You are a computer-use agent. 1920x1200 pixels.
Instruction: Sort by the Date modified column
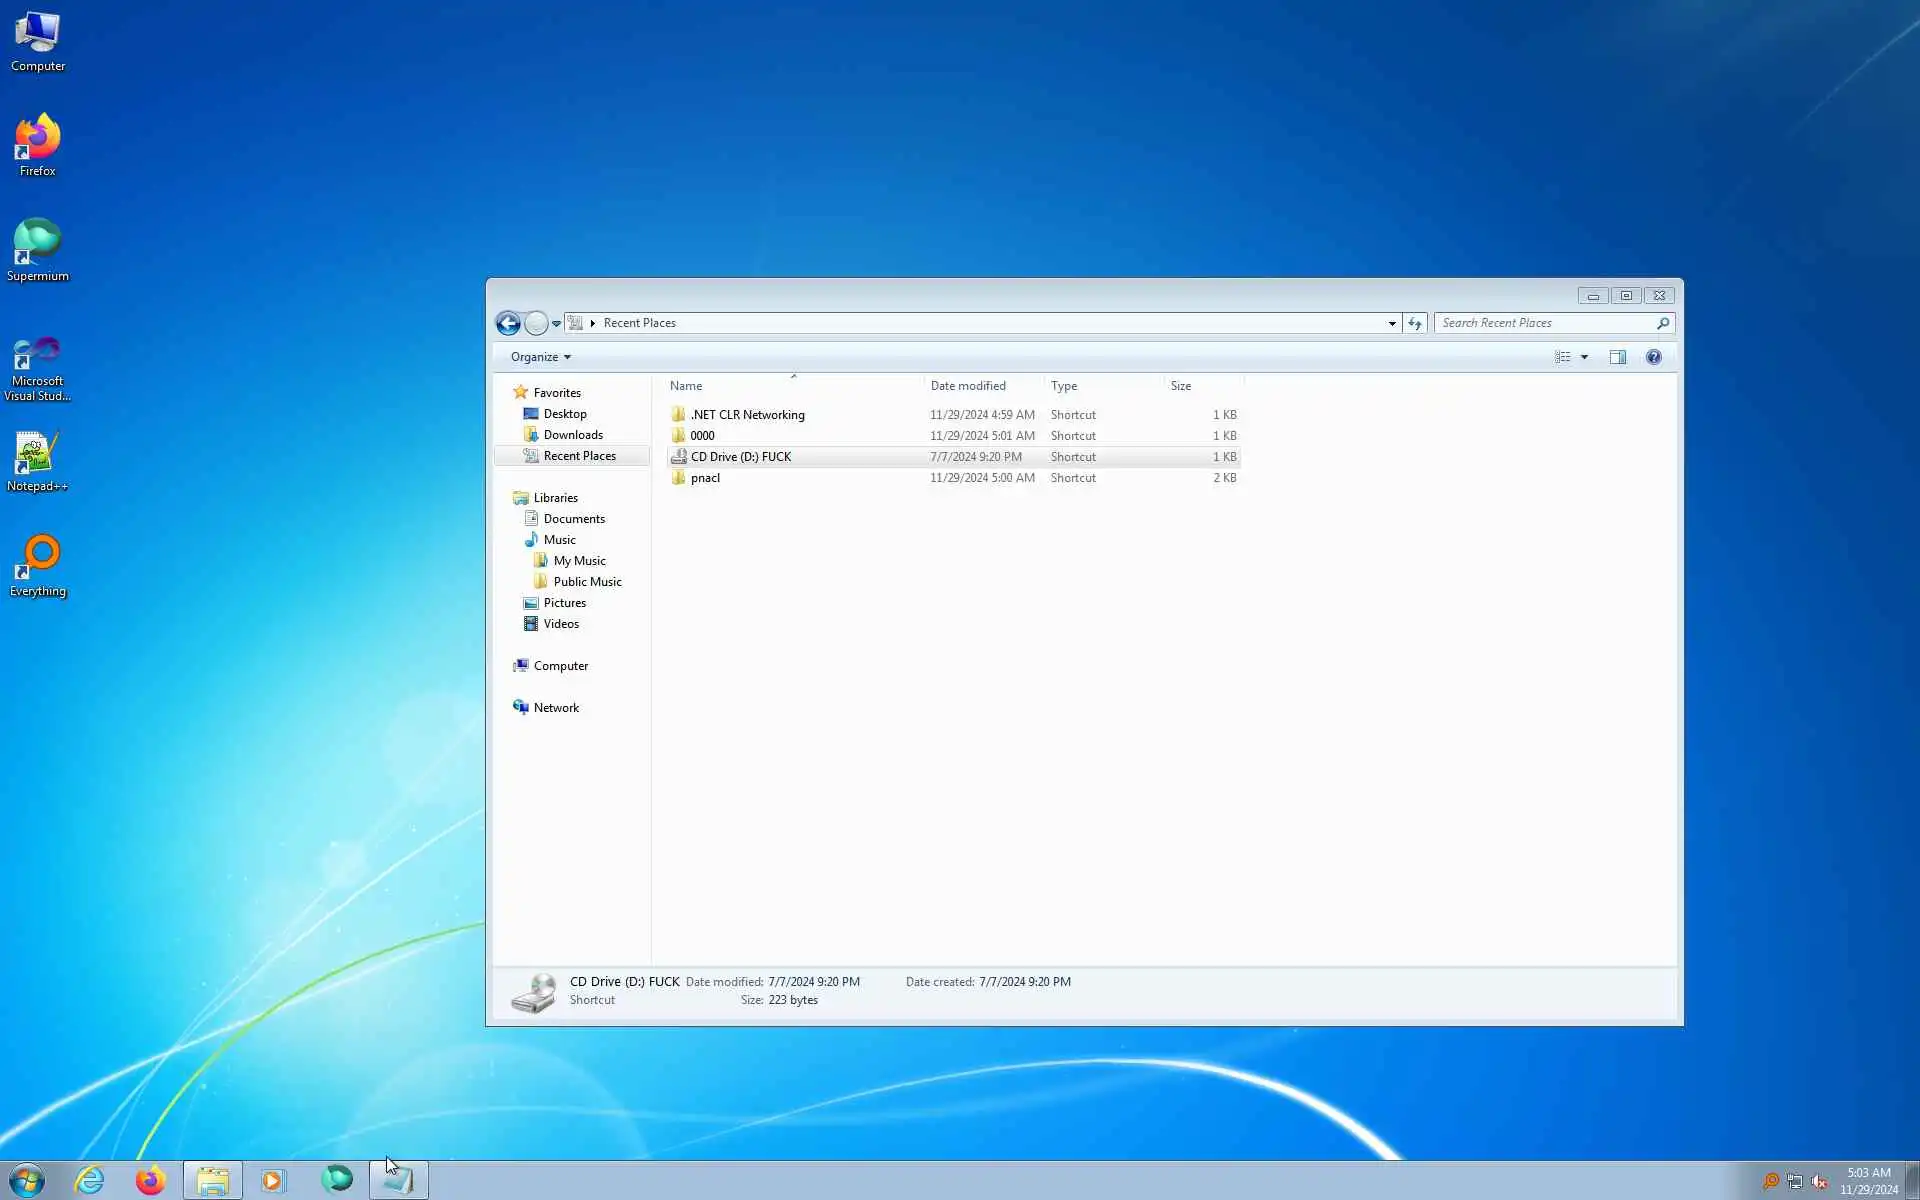[x=967, y=386]
